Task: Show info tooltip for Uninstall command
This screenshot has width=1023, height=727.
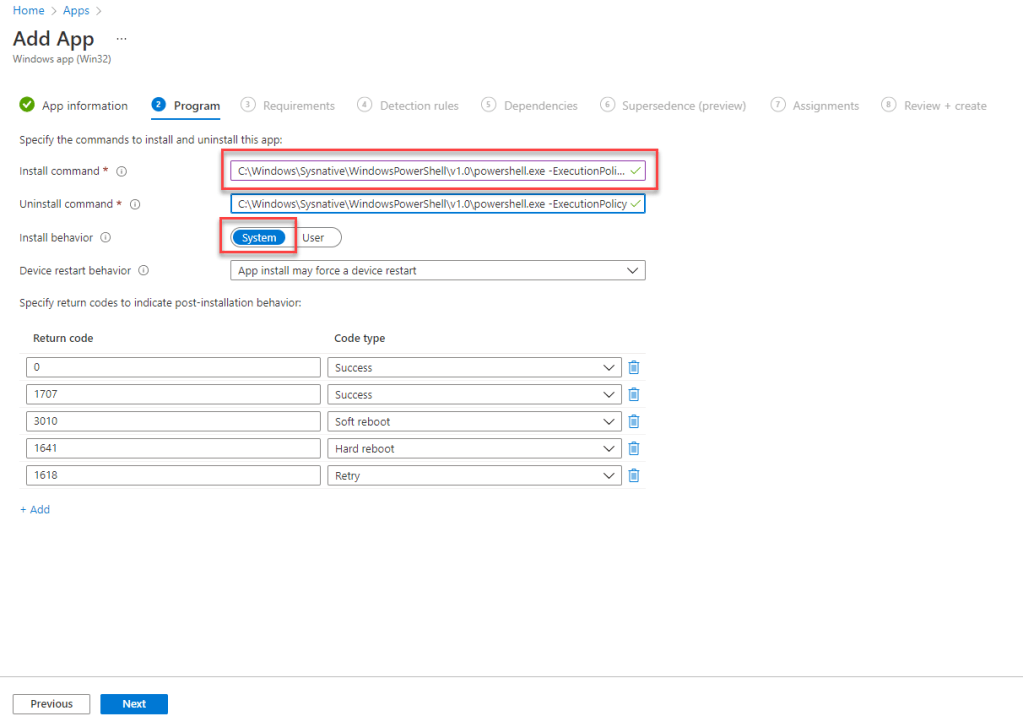Action: (134, 204)
